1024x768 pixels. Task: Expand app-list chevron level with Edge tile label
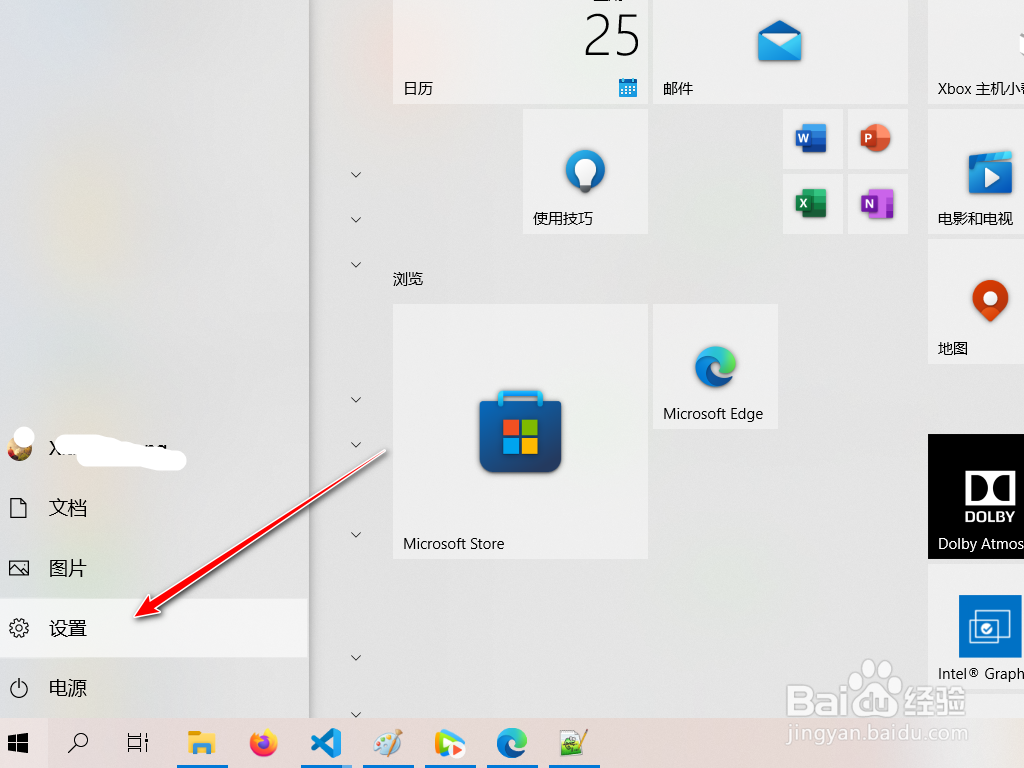point(356,400)
